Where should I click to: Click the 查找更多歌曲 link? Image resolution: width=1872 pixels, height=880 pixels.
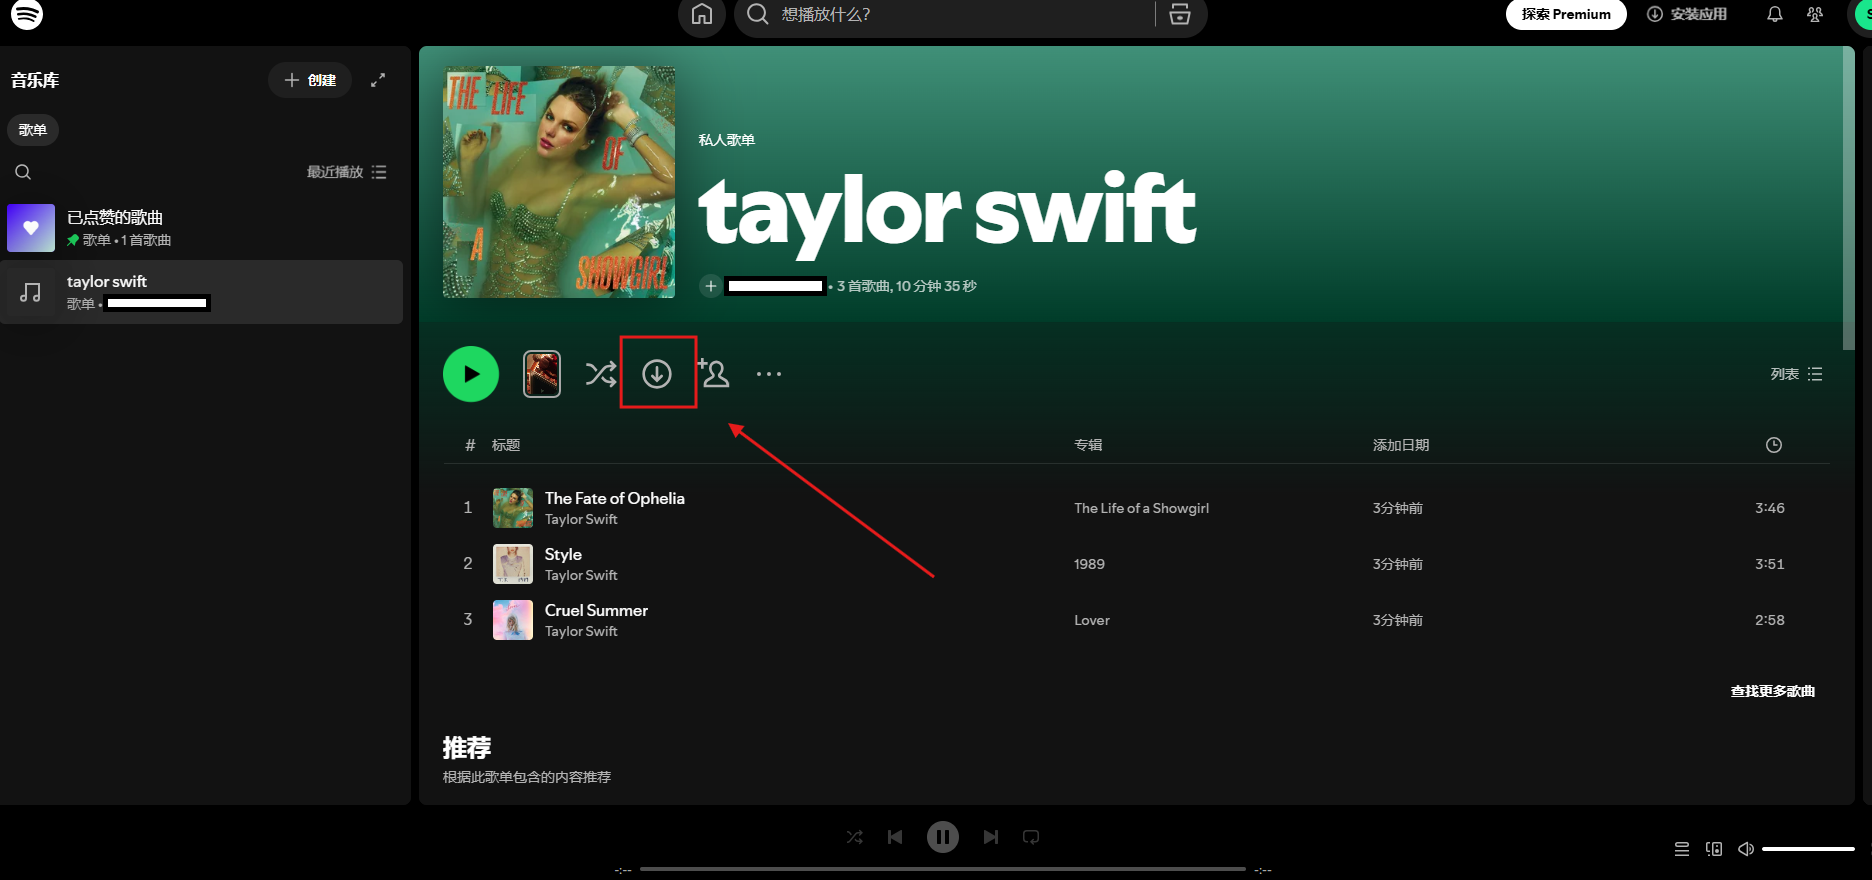point(1772,691)
